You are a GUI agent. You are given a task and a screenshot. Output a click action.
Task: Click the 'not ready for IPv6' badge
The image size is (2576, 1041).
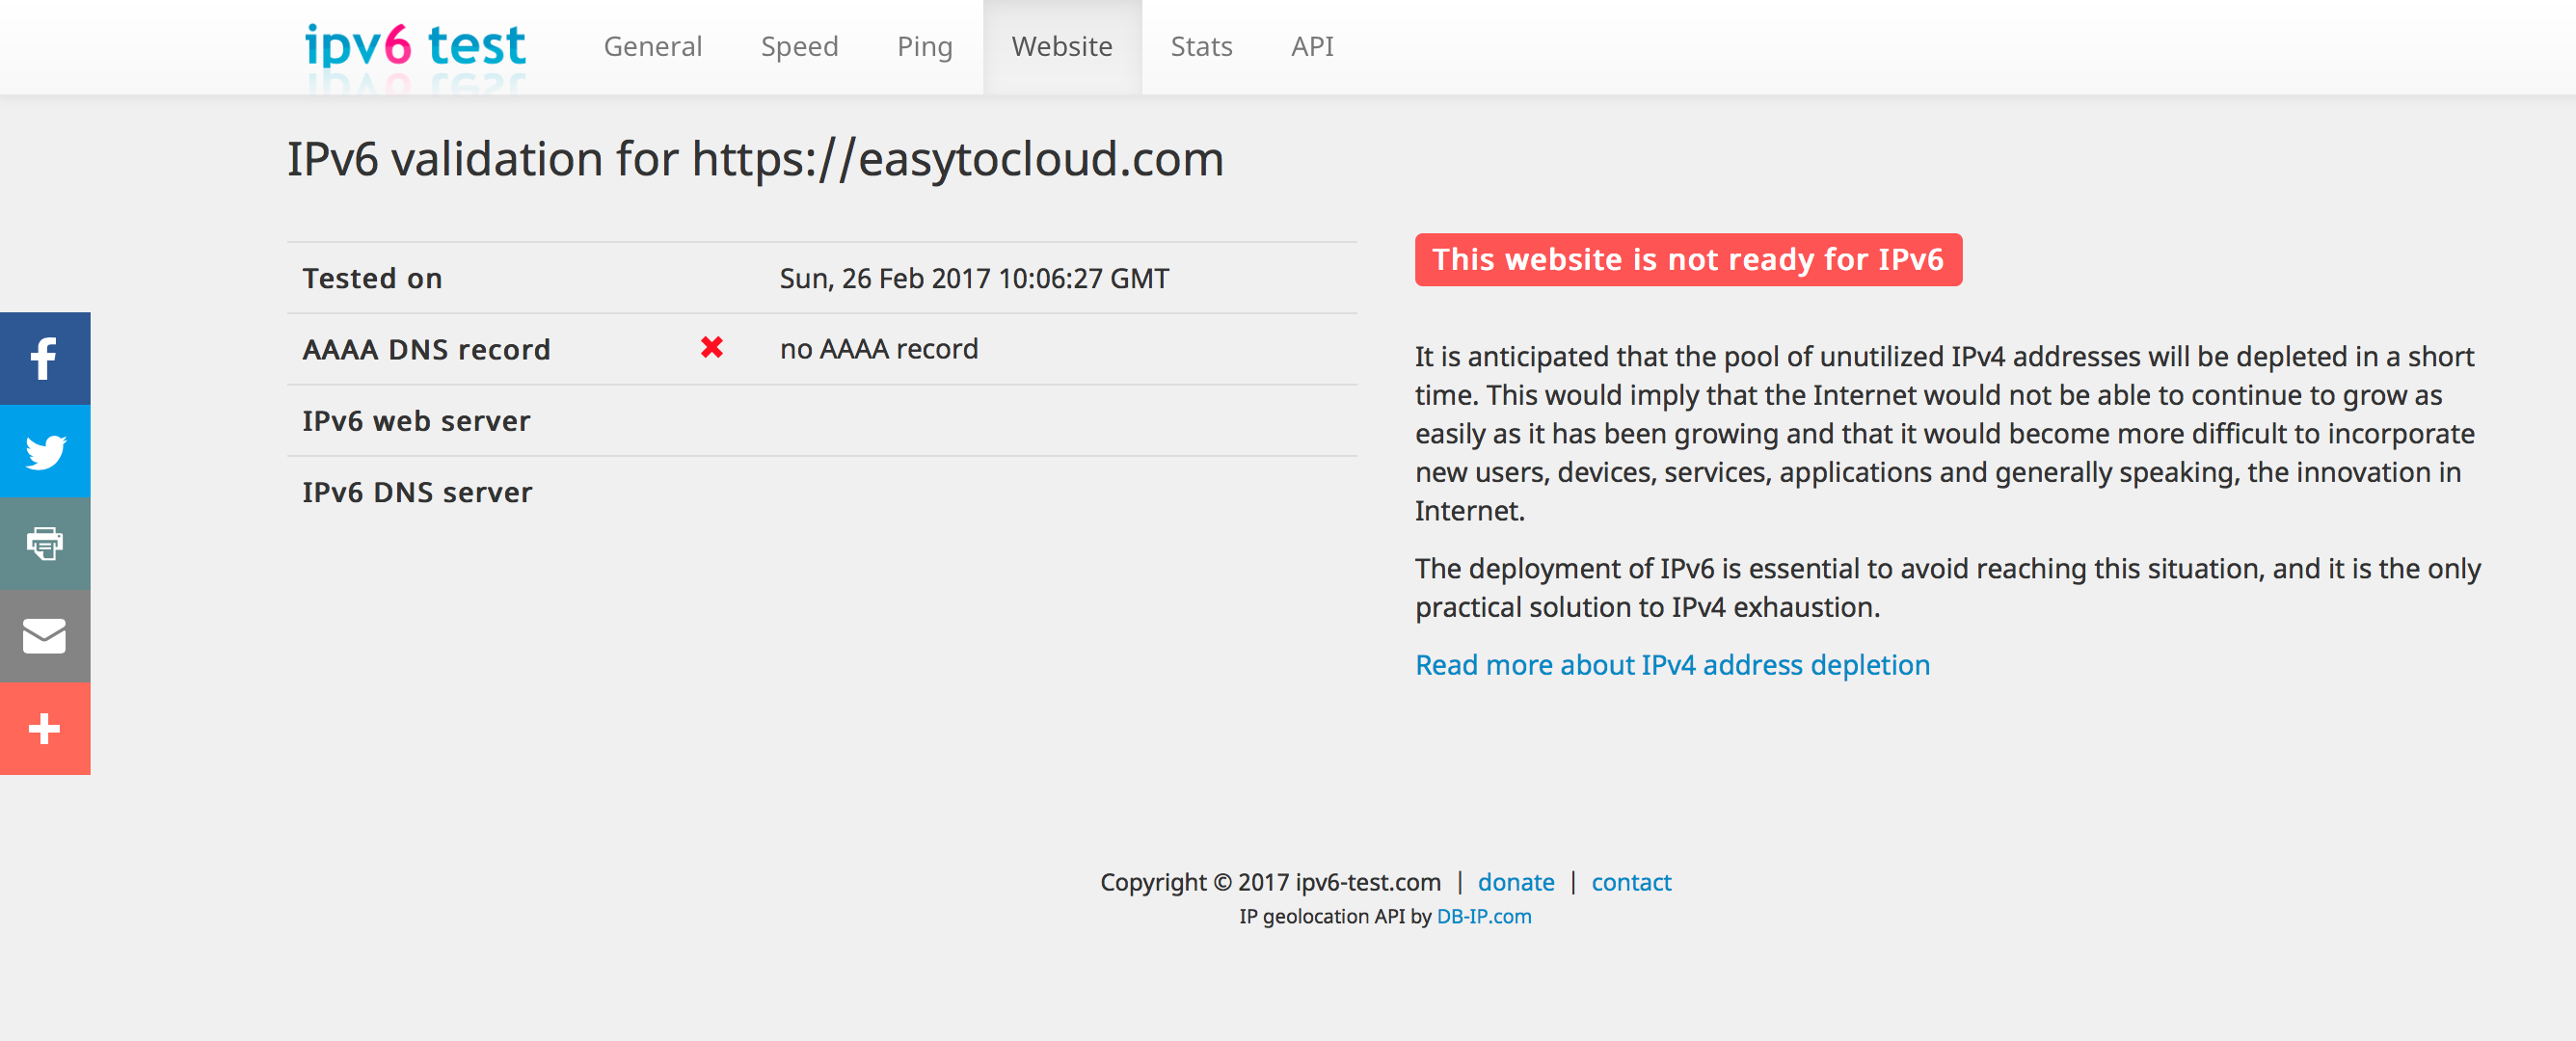click(x=1687, y=260)
